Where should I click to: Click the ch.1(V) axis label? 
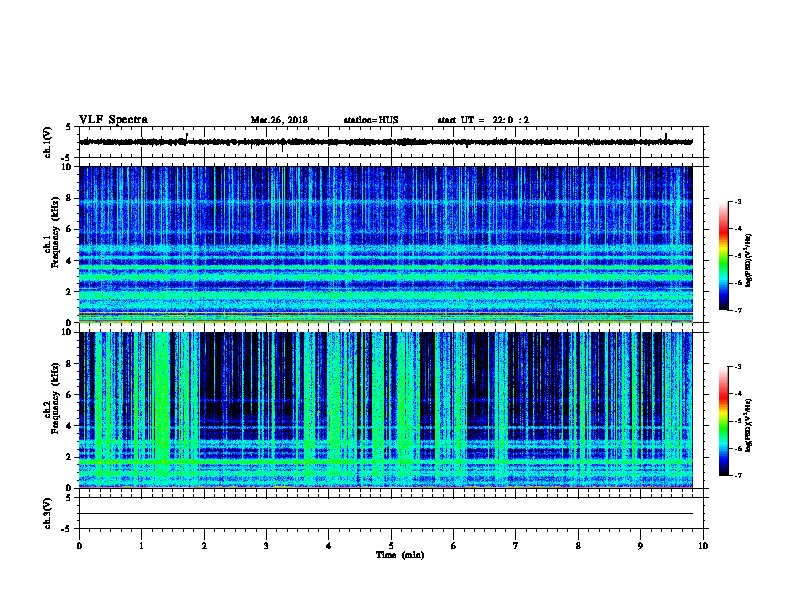pyautogui.click(x=48, y=142)
